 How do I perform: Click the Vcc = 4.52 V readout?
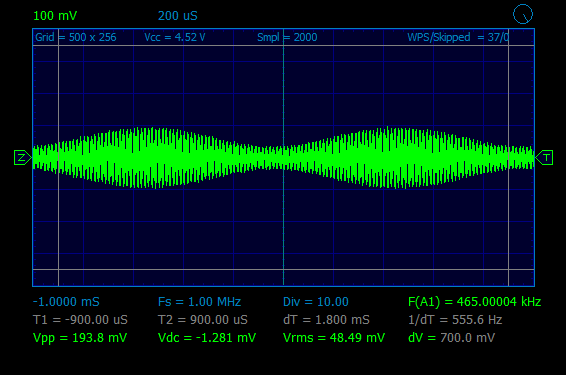[x=175, y=37]
